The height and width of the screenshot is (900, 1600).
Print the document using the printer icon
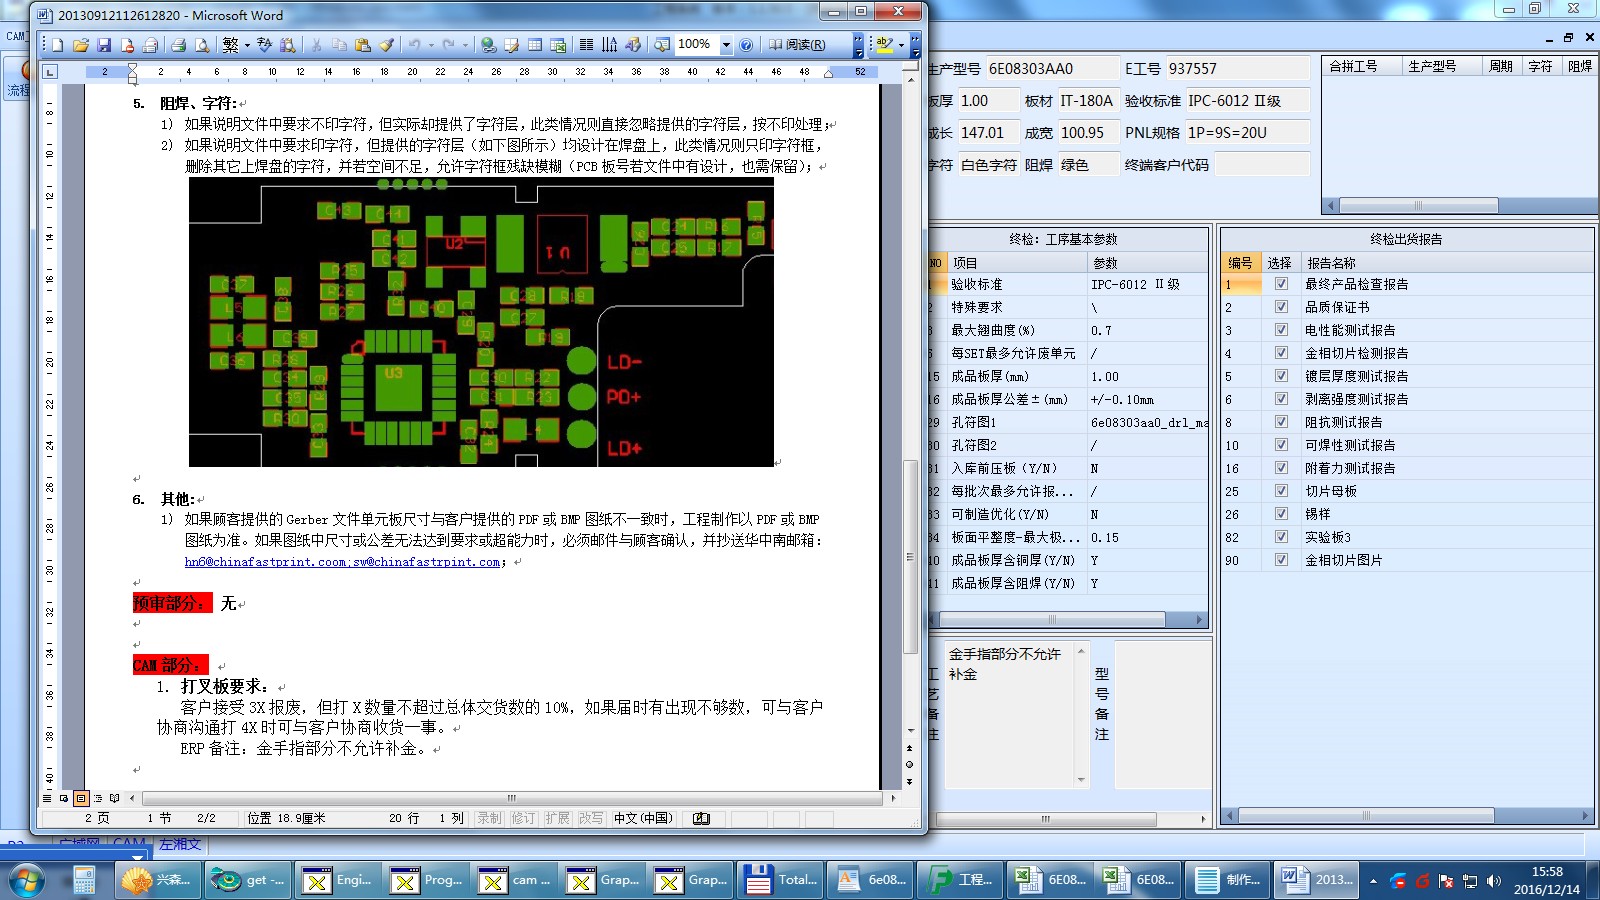click(178, 45)
